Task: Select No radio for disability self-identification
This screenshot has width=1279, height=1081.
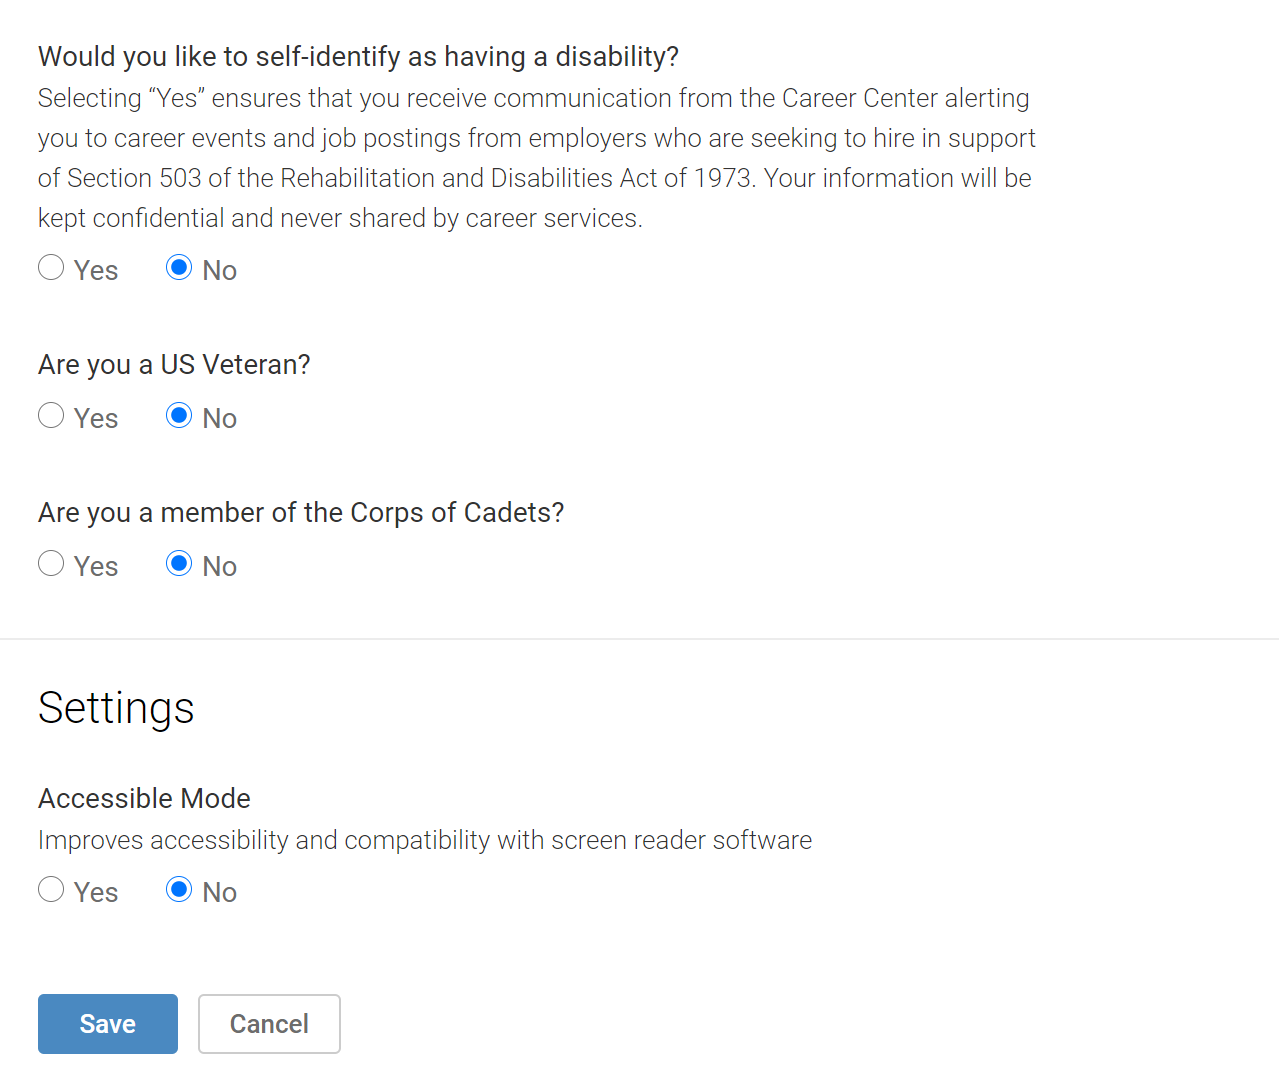Action: tap(179, 268)
